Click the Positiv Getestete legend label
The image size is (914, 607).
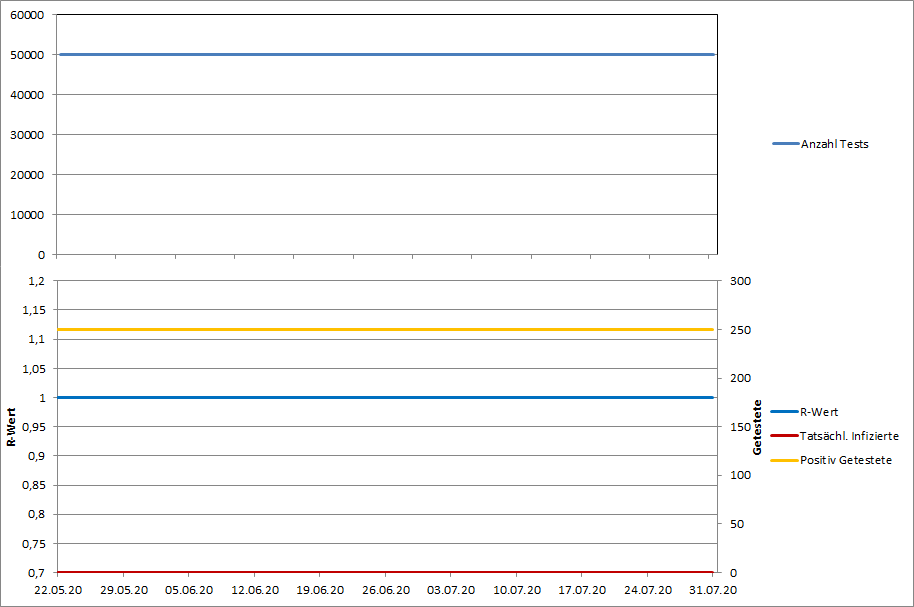[x=845, y=460]
